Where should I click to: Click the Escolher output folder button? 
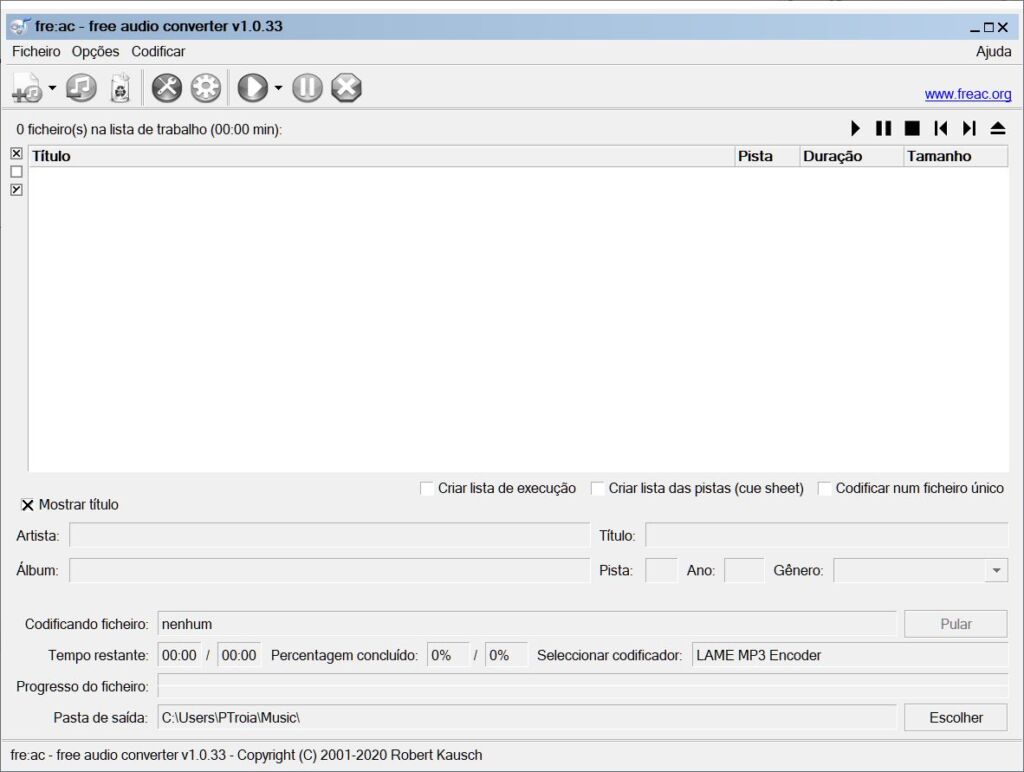tap(955, 717)
